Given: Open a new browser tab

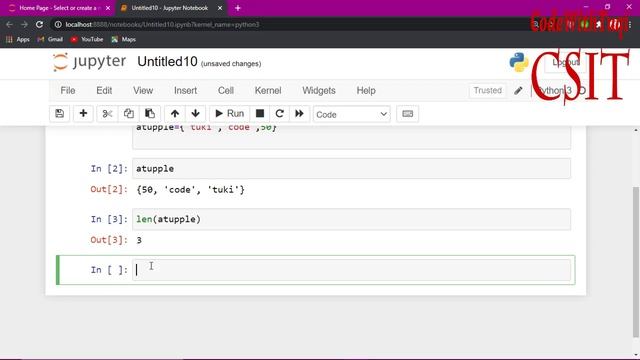Looking at the screenshot, I should [x=238, y=8].
